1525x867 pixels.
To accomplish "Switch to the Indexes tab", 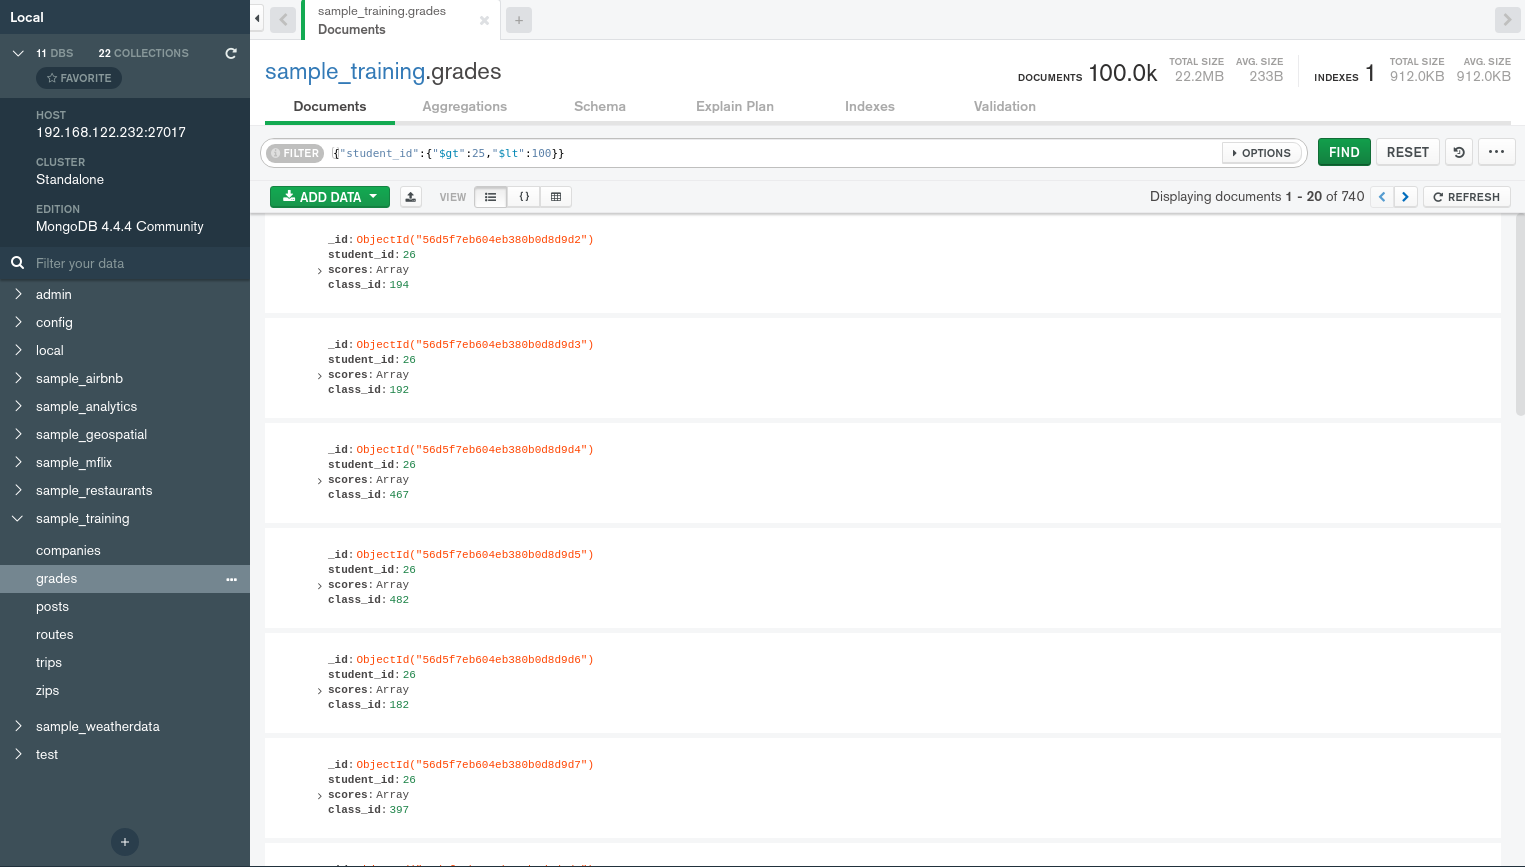I will [x=870, y=106].
